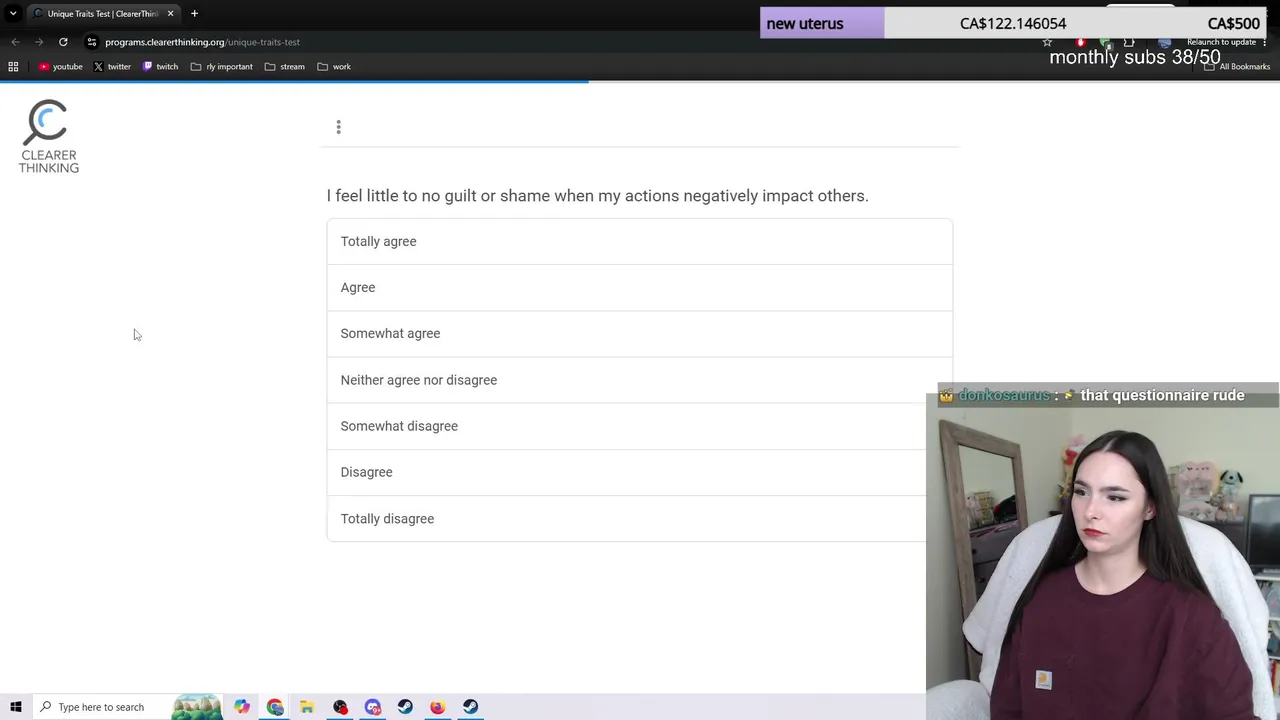The width and height of the screenshot is (1280, 720).
Task: Open the first Steam taskbar icon
Action: click(405, 707)
